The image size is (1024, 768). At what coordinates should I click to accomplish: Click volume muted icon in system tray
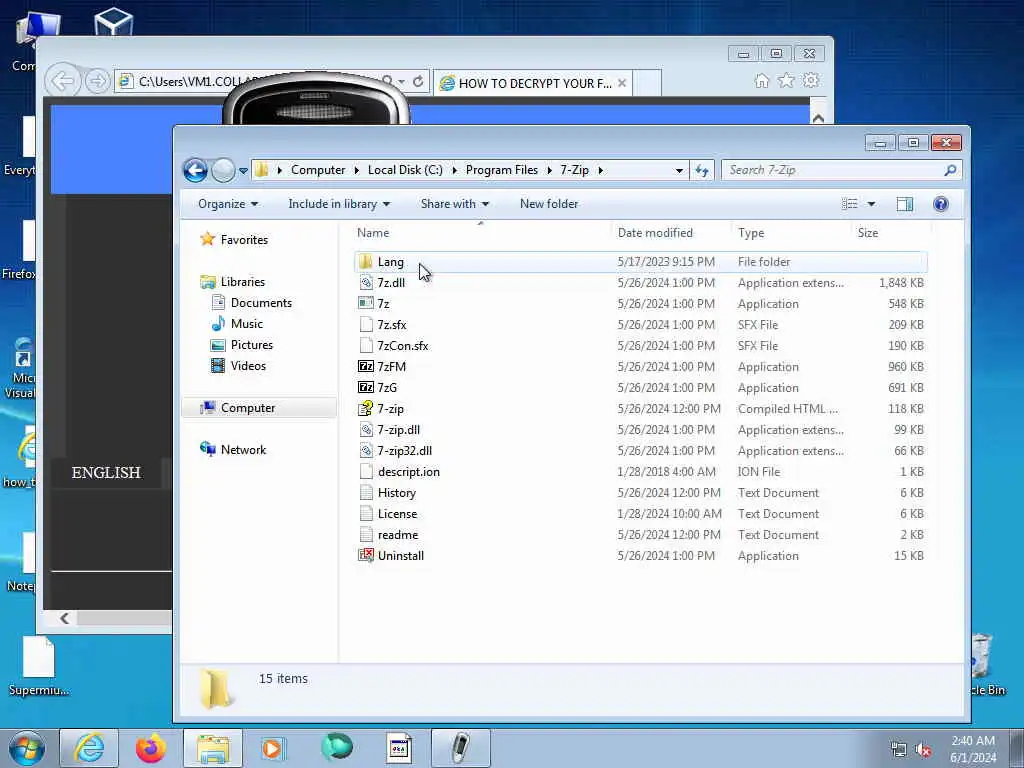(923, 750)
